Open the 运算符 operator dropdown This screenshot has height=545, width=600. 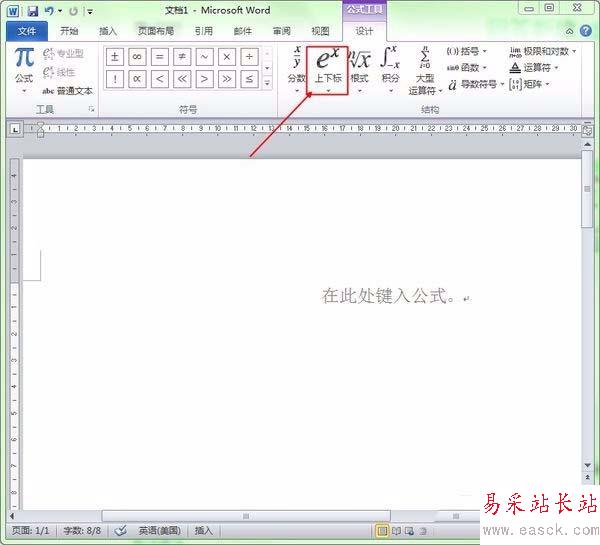click(x=534, y=68)
